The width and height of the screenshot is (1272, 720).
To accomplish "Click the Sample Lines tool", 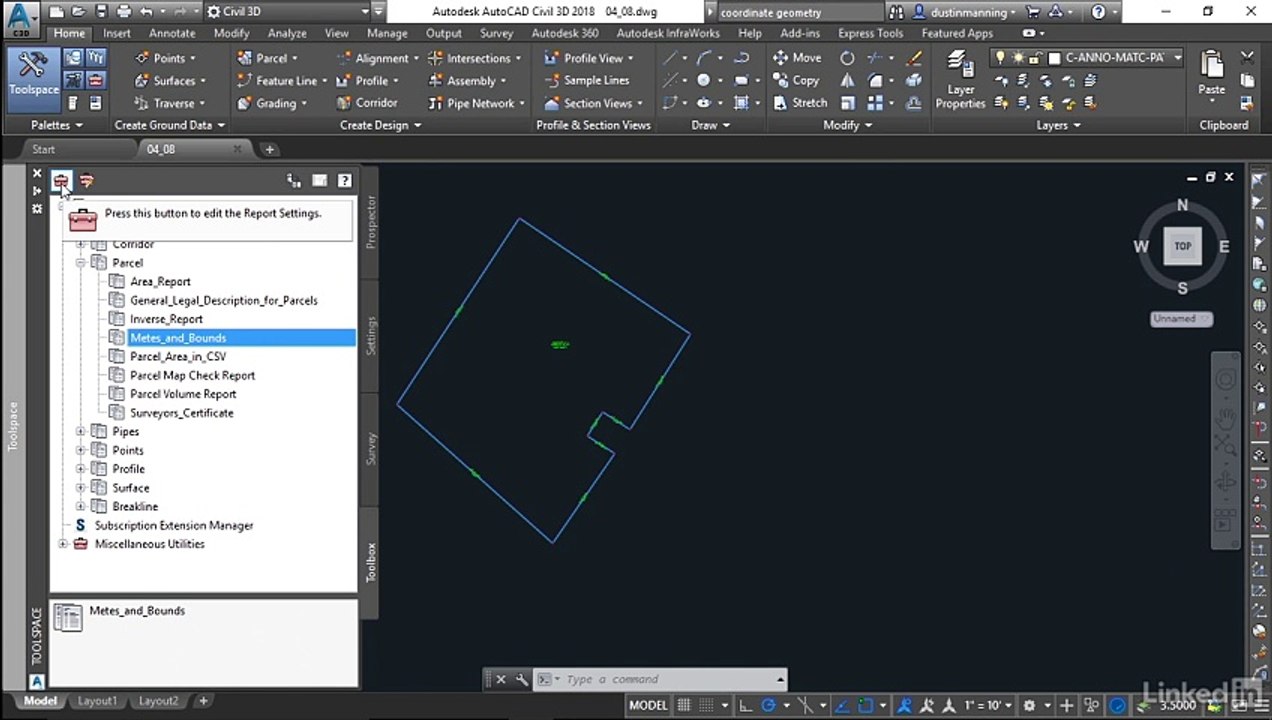I will click(587, 80).
